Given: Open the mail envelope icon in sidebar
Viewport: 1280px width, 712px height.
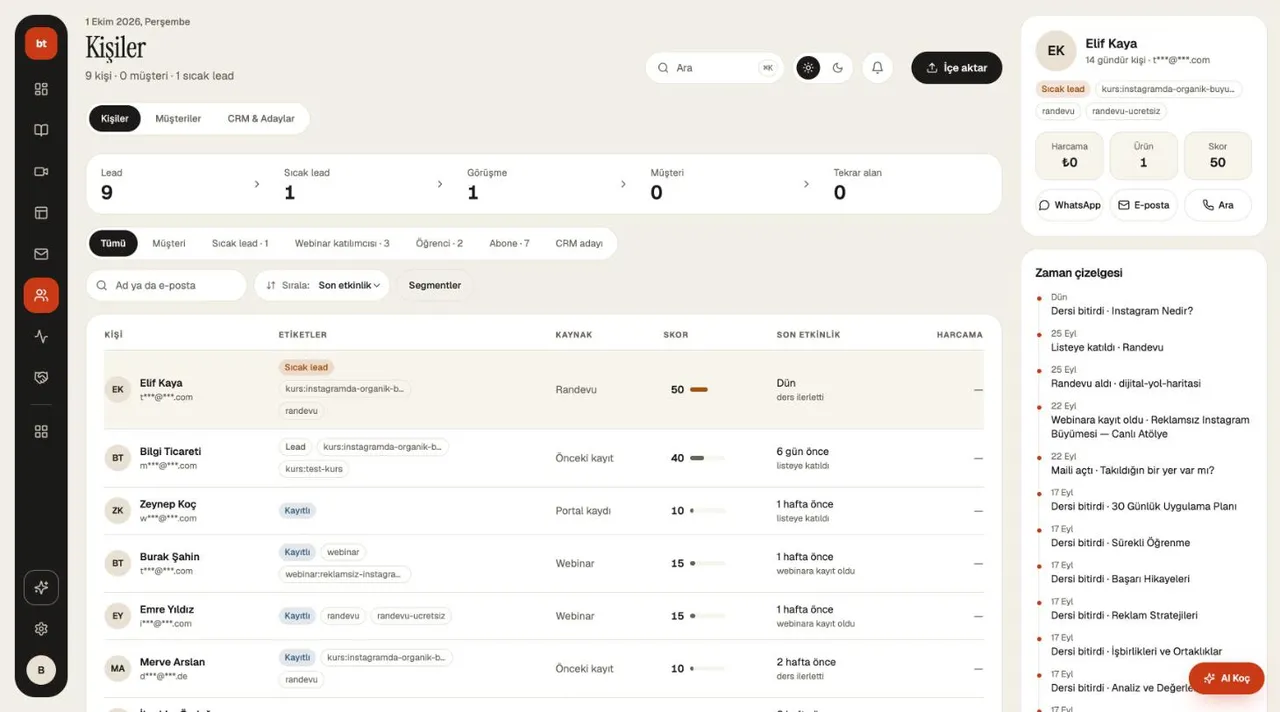Looking at the screenshot, I should click(x=41, y=254).
